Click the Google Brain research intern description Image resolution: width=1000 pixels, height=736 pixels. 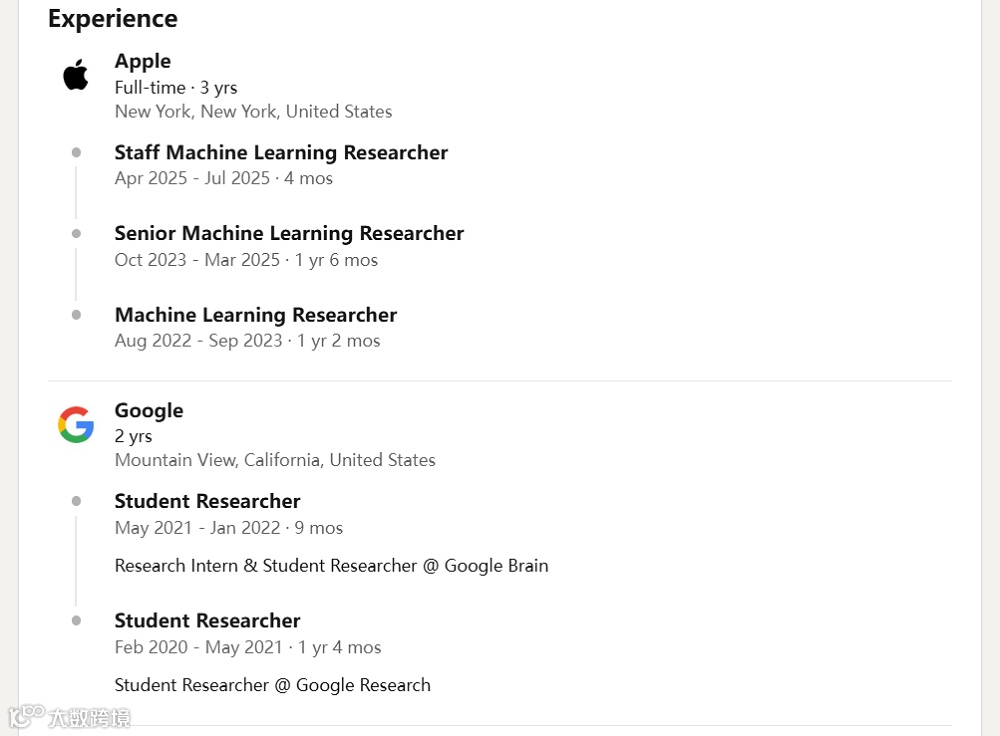331,565
